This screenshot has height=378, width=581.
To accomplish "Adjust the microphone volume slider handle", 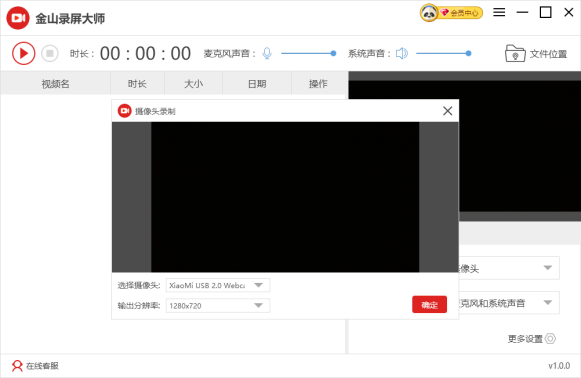I will pyautogui.click(x=333, y=53).
